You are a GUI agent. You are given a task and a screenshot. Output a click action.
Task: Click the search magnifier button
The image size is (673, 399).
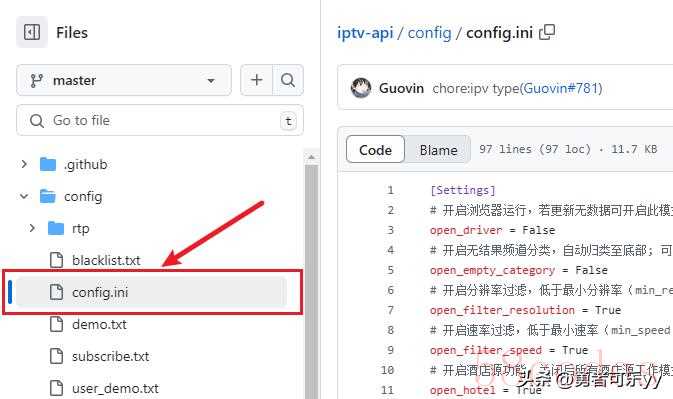(x=288, y=80)
